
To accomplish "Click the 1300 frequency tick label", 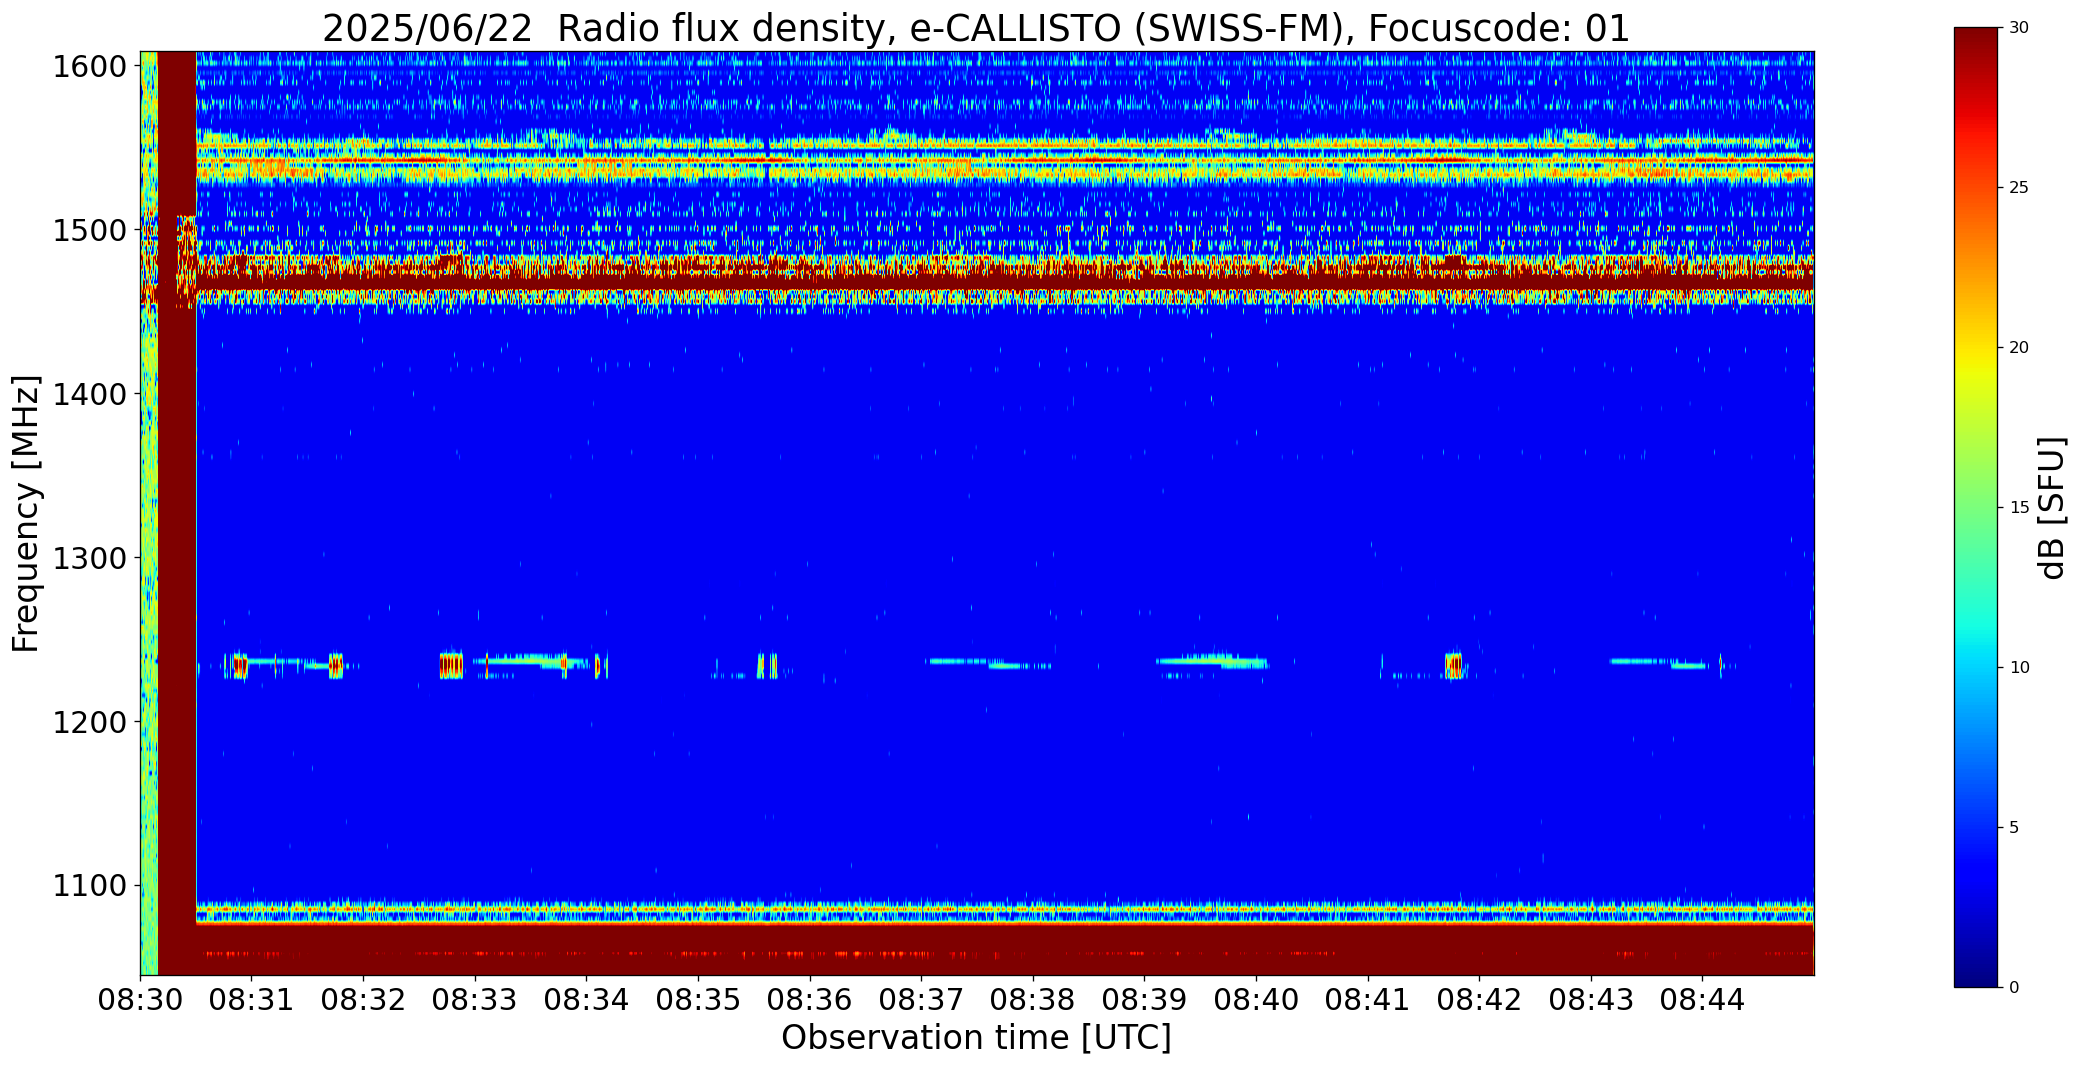I will (x=90, y=558).
